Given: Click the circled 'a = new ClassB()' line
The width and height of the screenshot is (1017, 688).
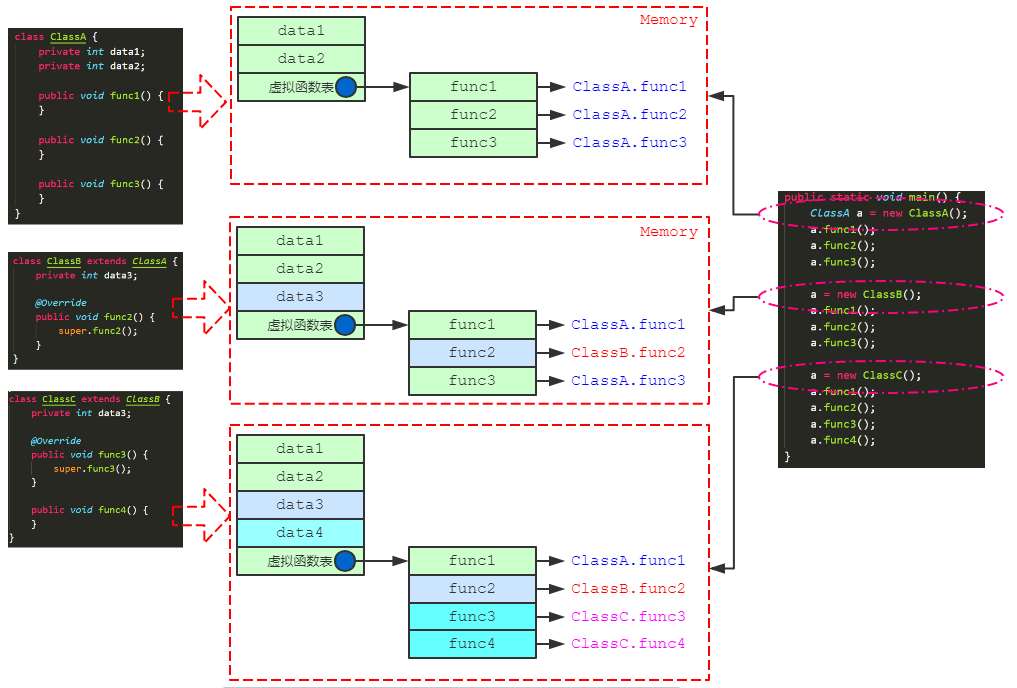Looking at the screenshot, I should point(866,295).
